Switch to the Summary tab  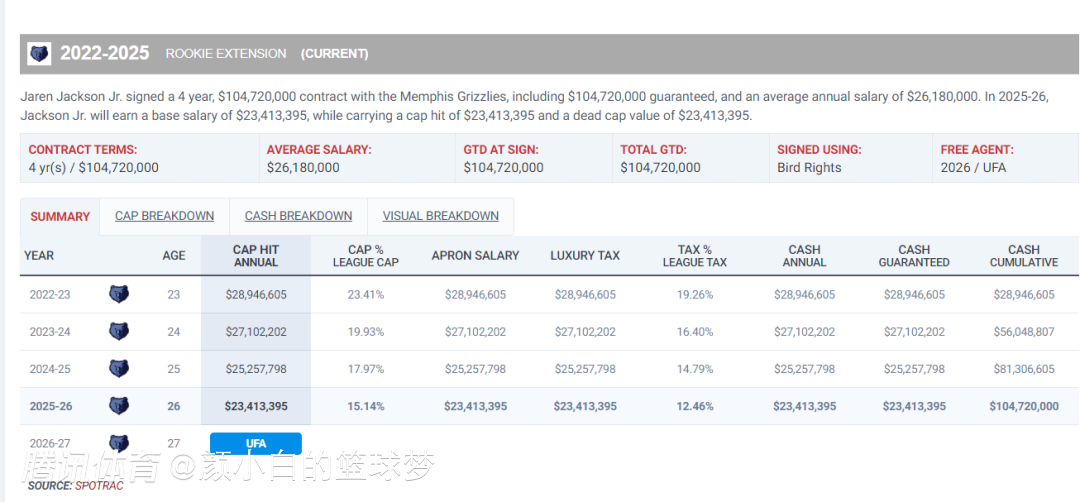[60, 216]
